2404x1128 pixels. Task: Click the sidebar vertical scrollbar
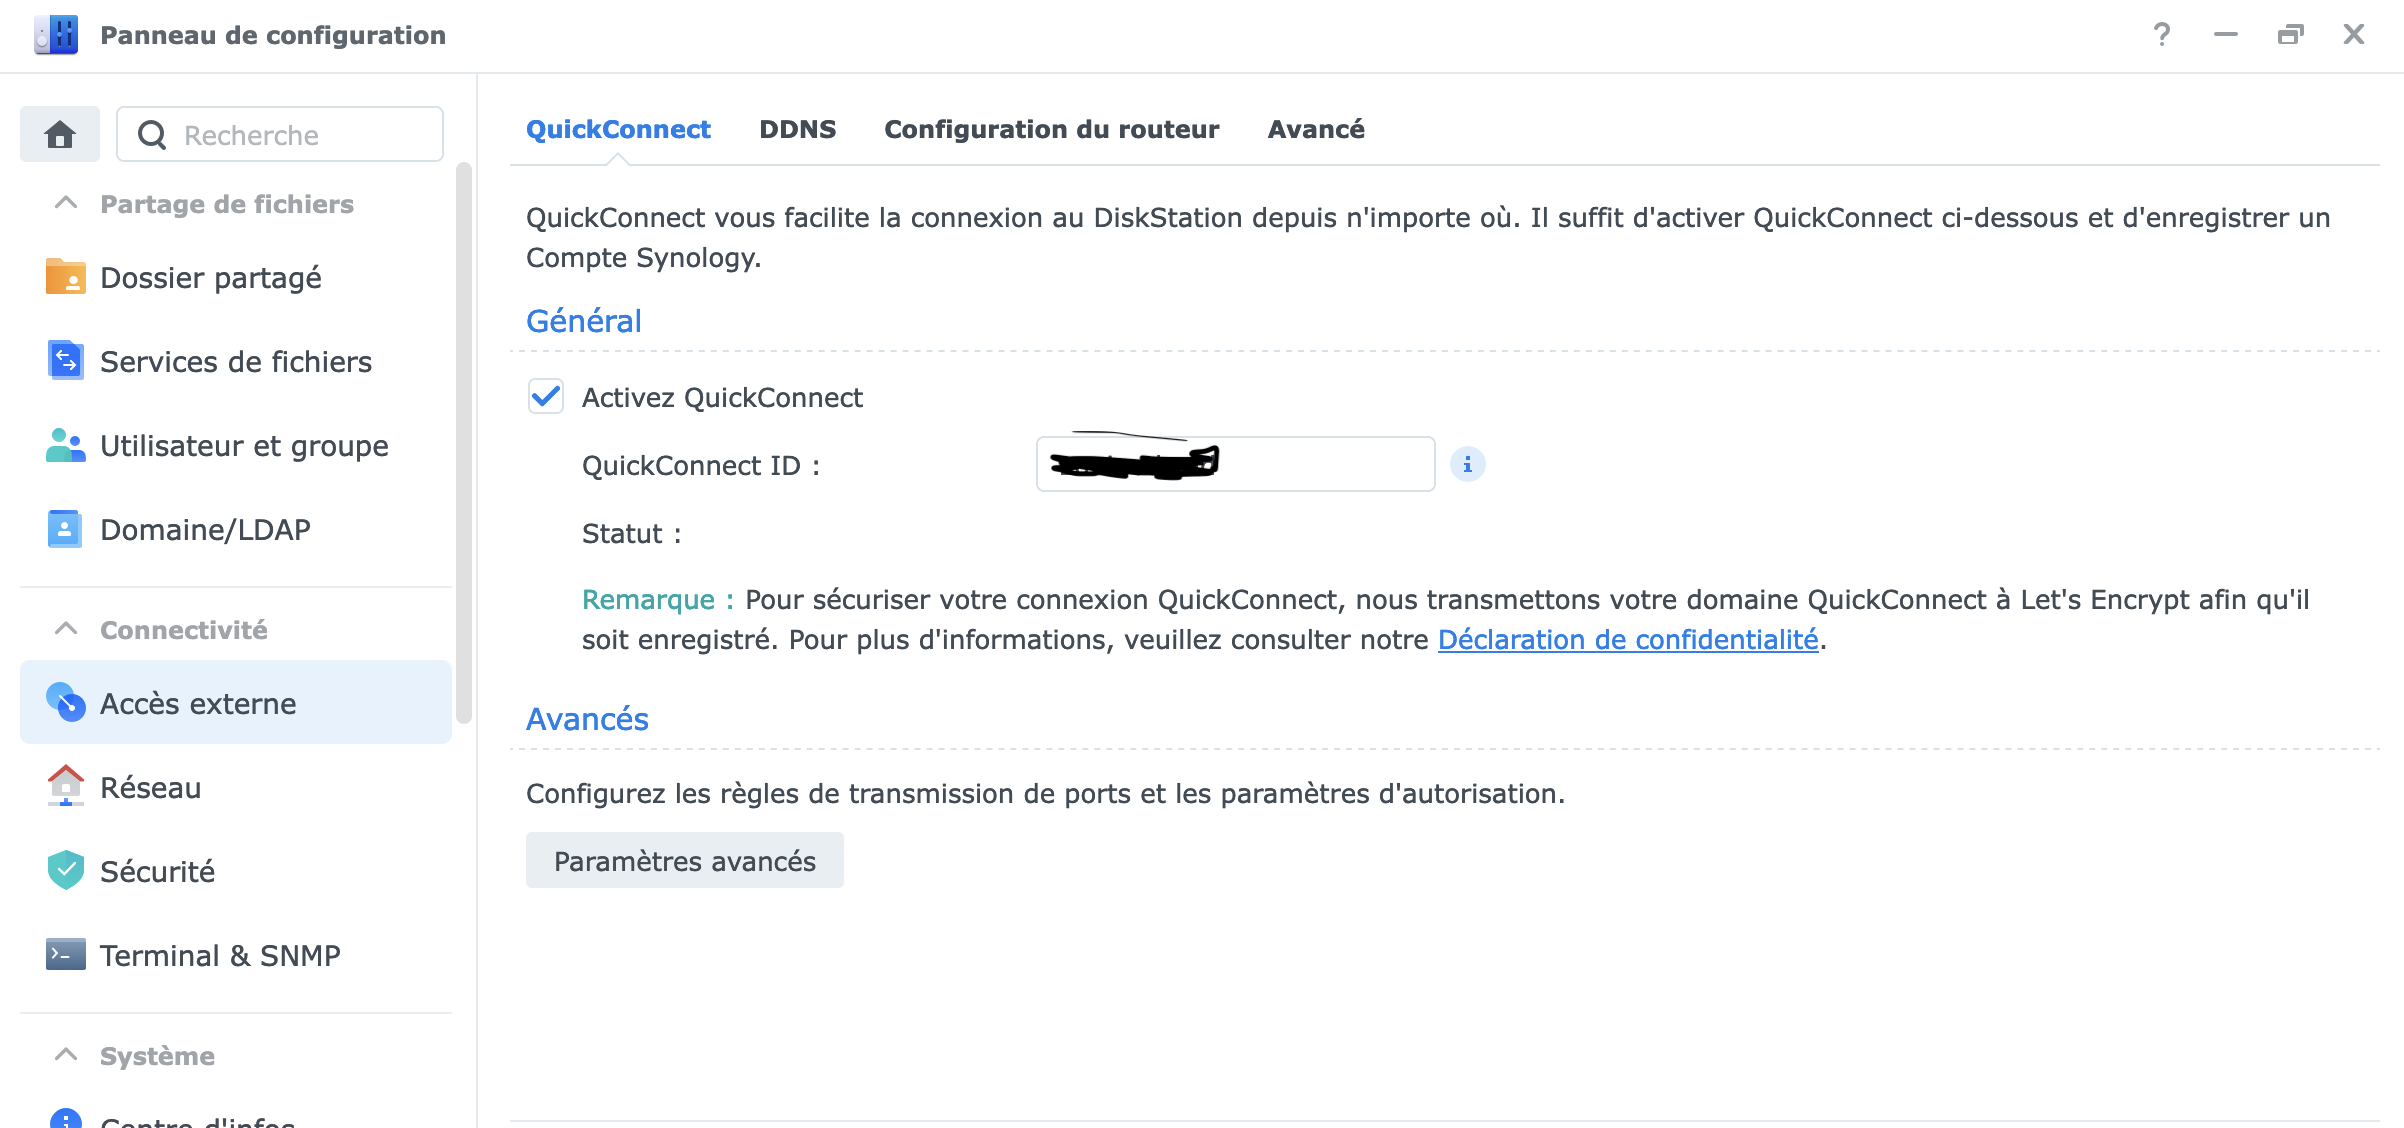pos(463,440)
